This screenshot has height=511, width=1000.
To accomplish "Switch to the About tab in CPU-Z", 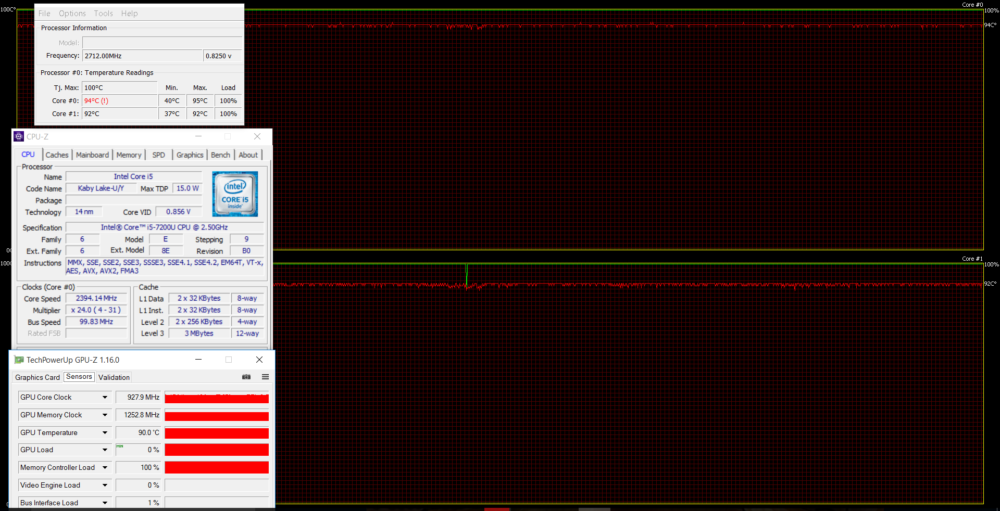I will click(248, 154).
